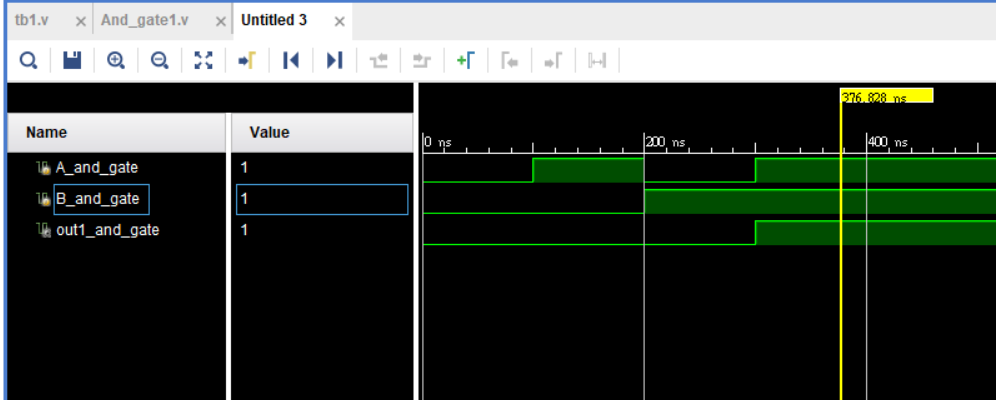Switch to the tb1.v tab
Image resolution: width=996 pixels, height=400 pixels.
32,20
